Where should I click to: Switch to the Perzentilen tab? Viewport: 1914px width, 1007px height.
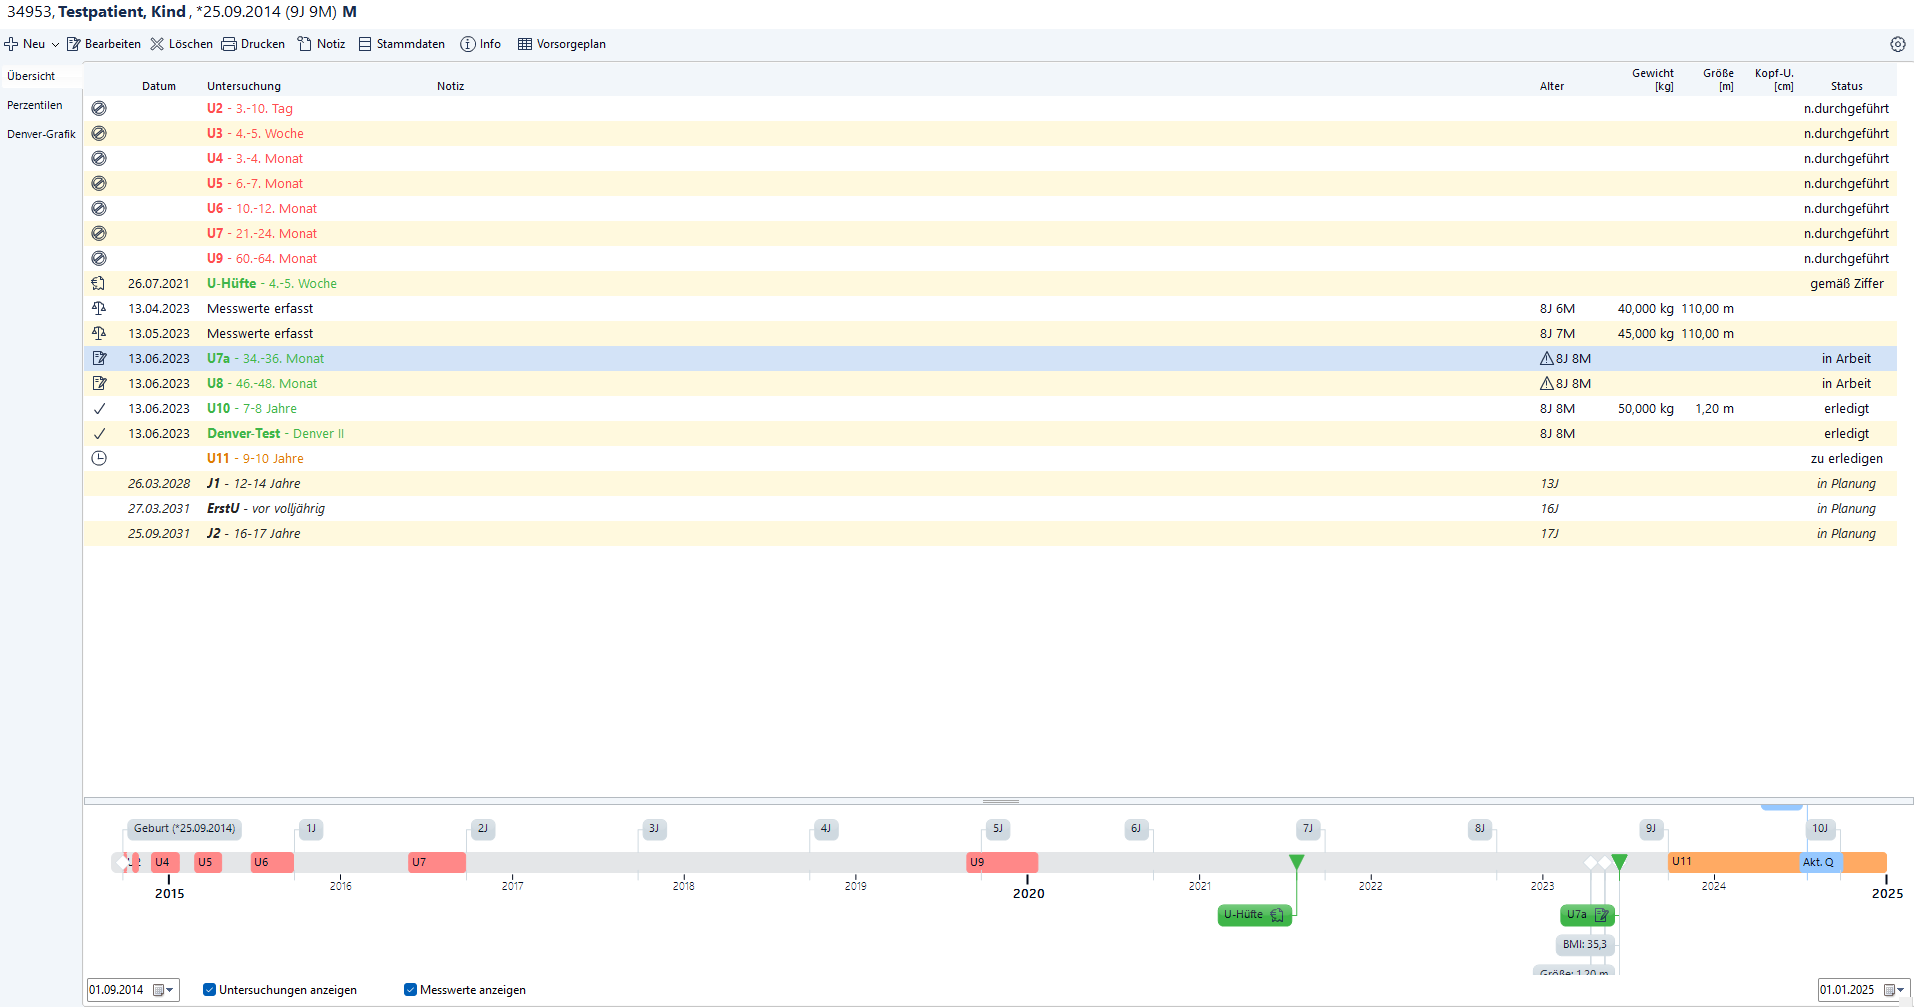pyautogui.click(x=35, y=105)
